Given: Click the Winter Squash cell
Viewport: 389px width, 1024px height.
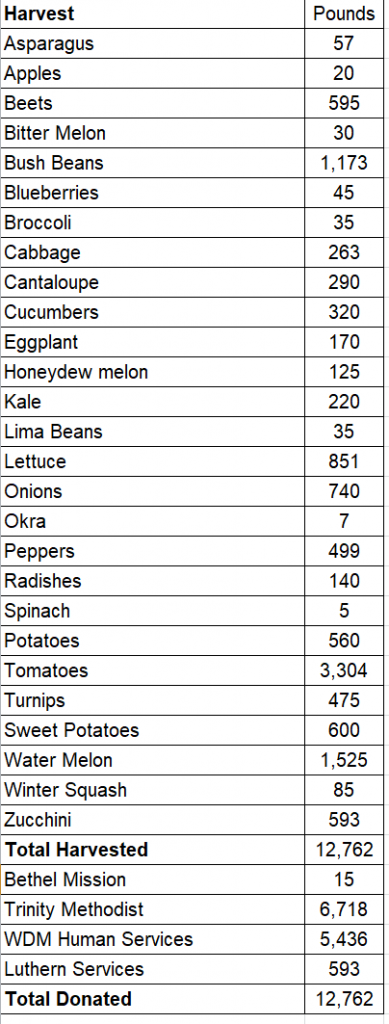Looking at the screenshot, I should [153, 790].
